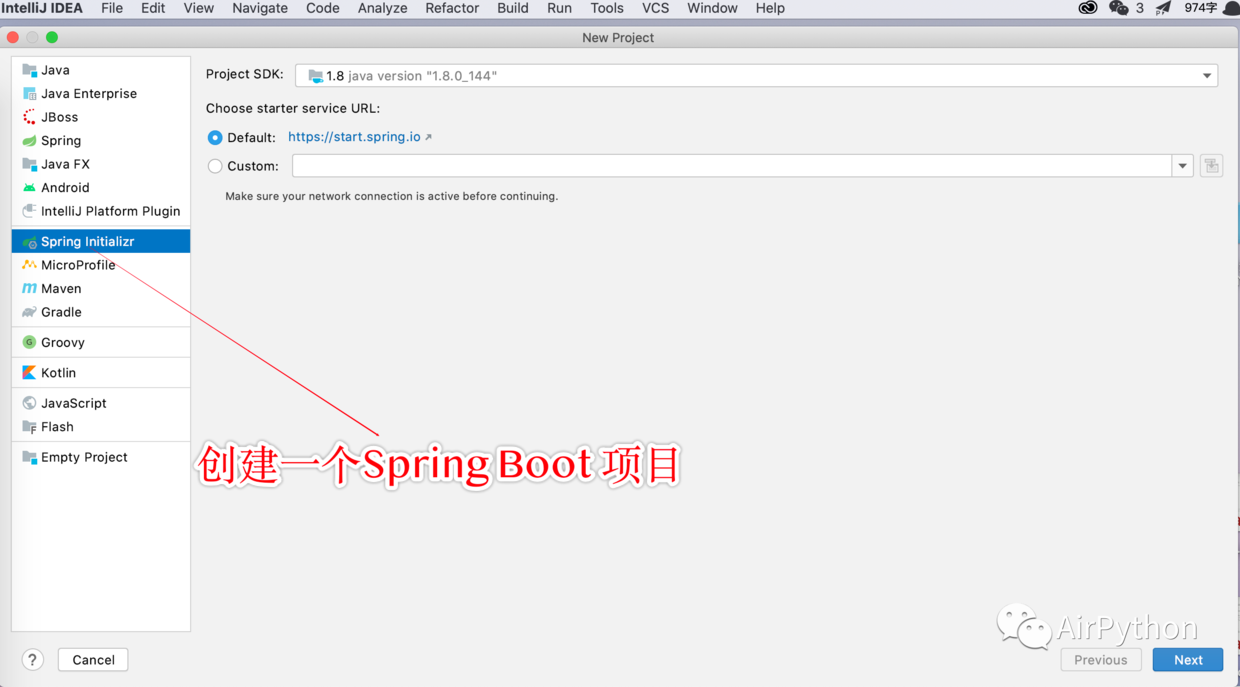Image resolution: width=1240 pixels, height=687 pixels.
Task: Select the Custom starter URL radio
Action: [x=215, y=166]
